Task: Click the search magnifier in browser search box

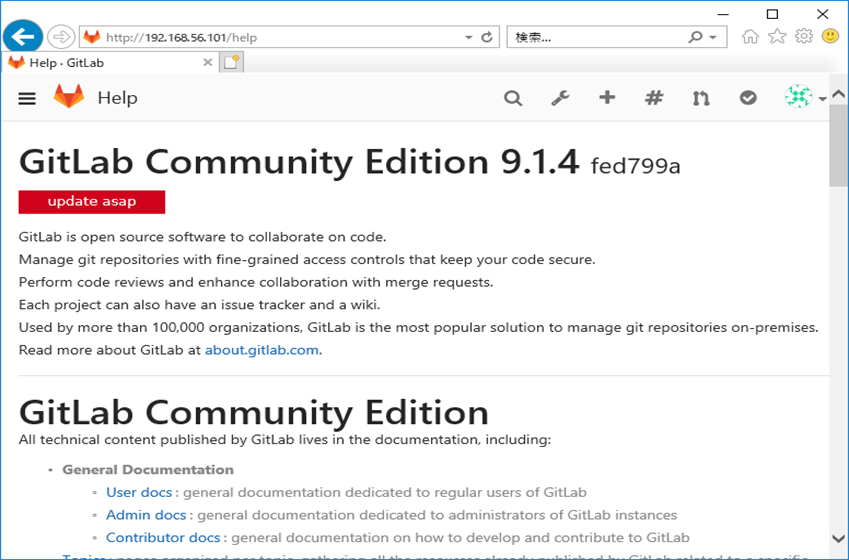Action: (x=695, y=37)
